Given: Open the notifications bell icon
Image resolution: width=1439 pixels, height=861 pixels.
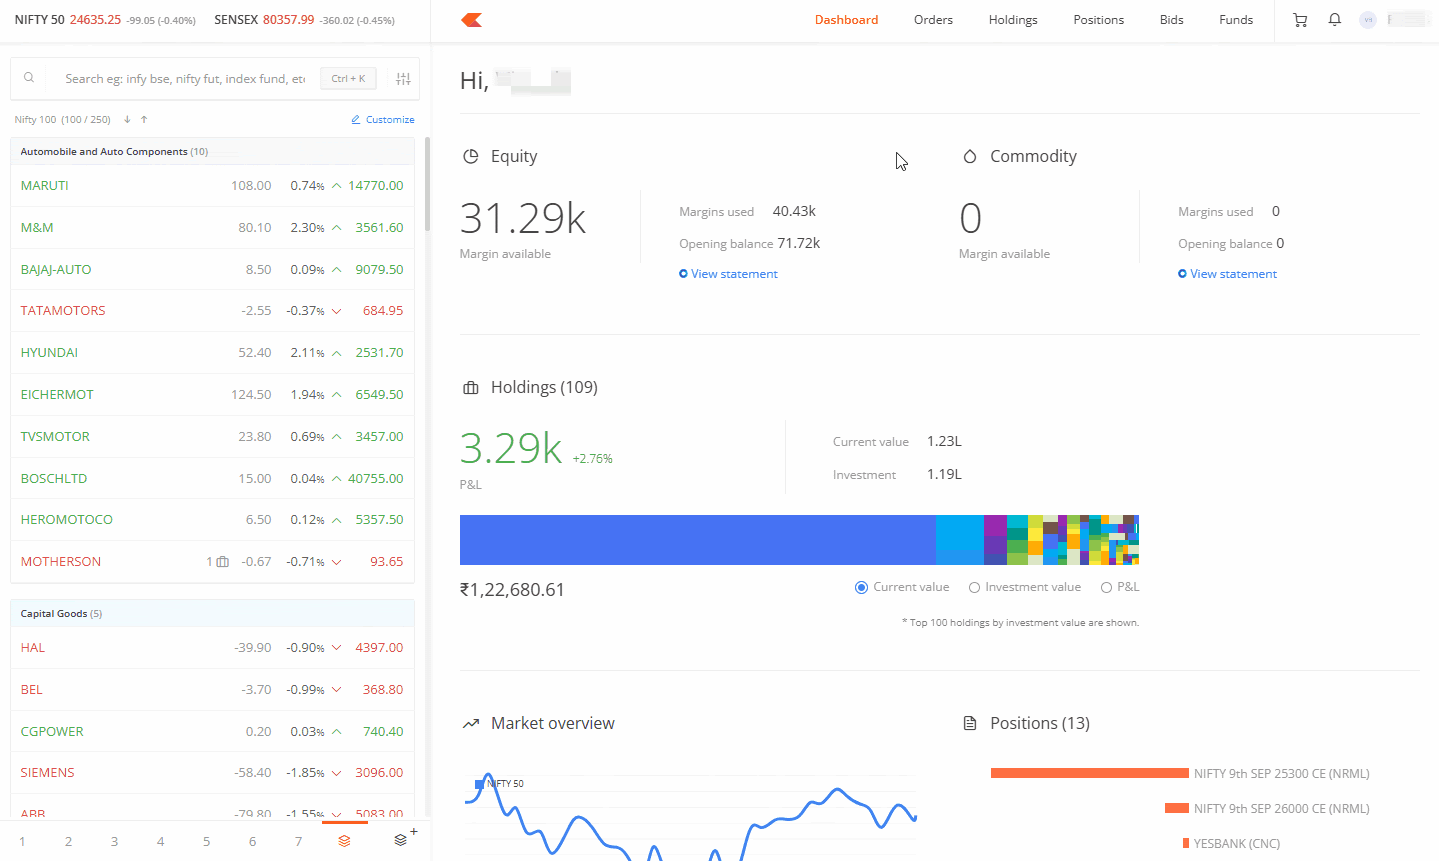Looking at the screenshot, I should pyautogui.click(x=1334, y=20).
